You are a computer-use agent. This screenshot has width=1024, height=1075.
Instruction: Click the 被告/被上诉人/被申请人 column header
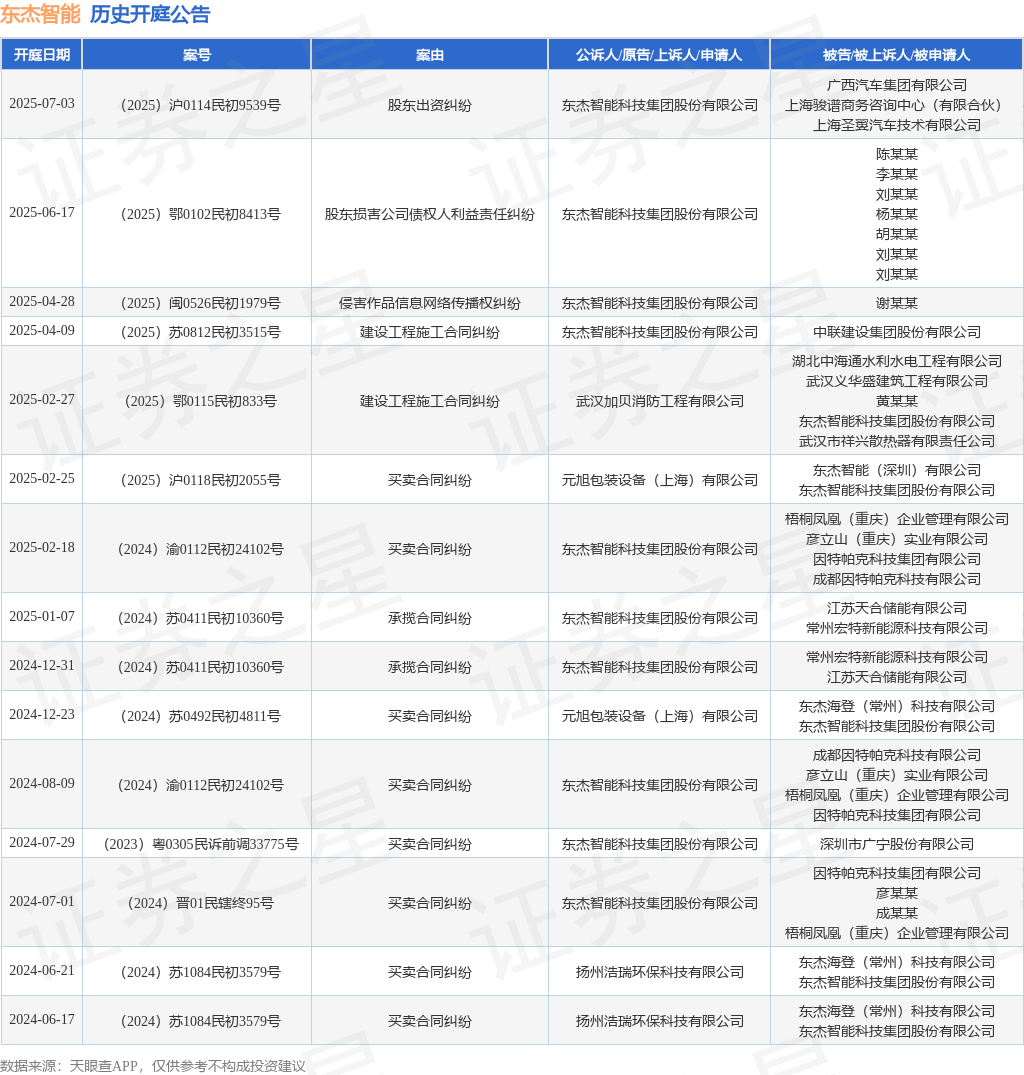tap(897, 55)
